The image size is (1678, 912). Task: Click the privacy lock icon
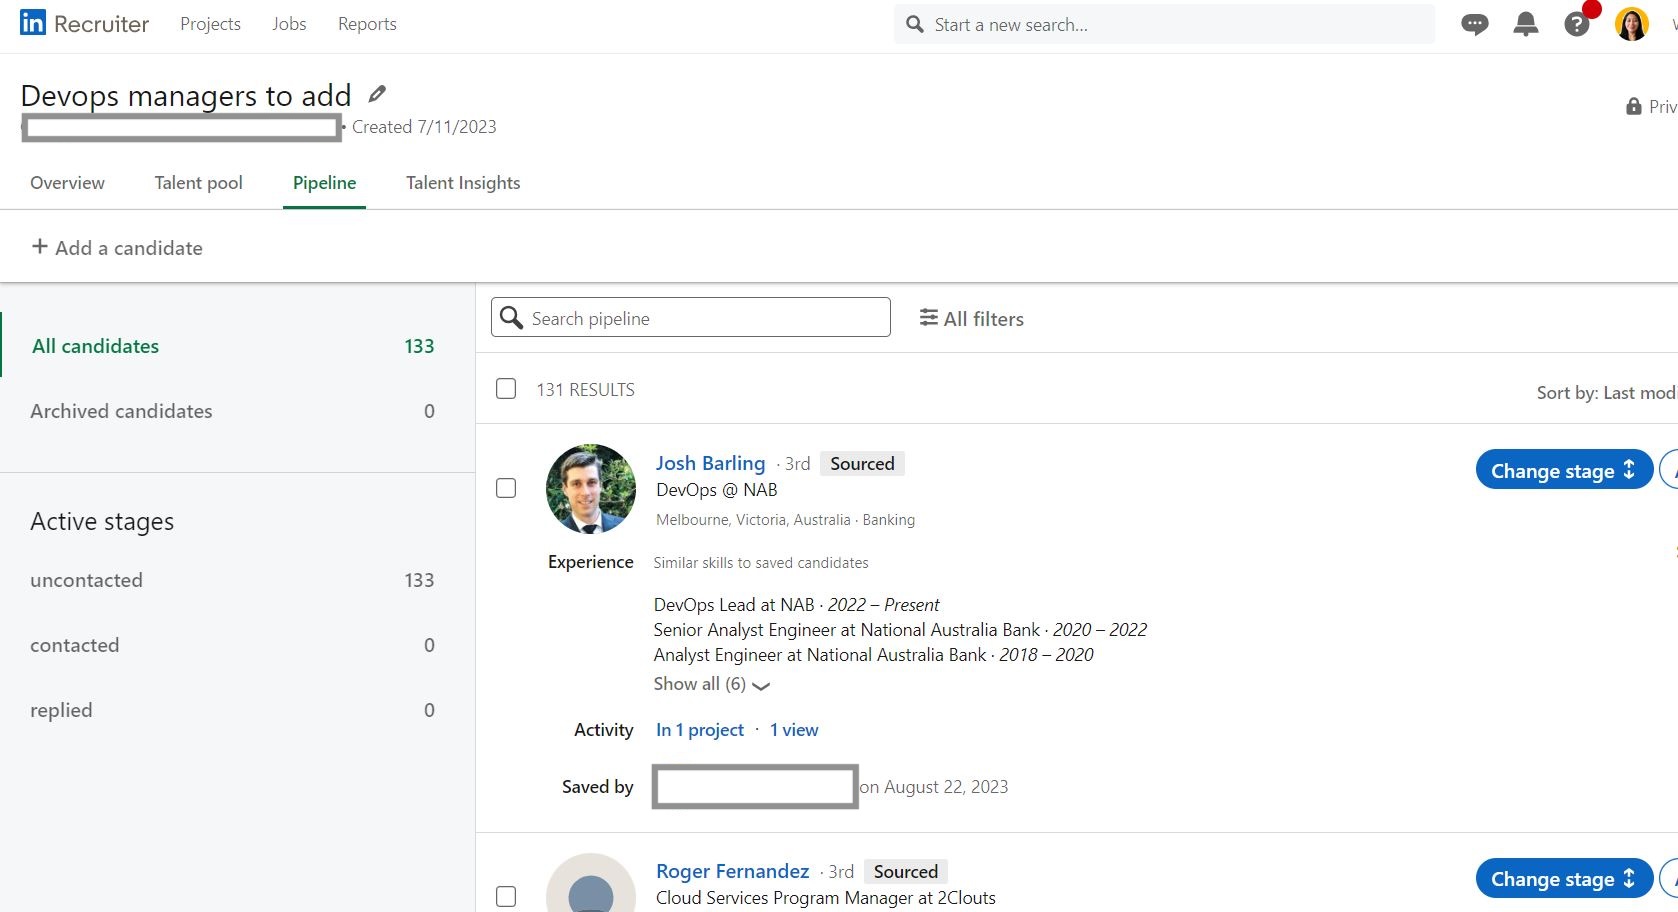(1634, 106)
